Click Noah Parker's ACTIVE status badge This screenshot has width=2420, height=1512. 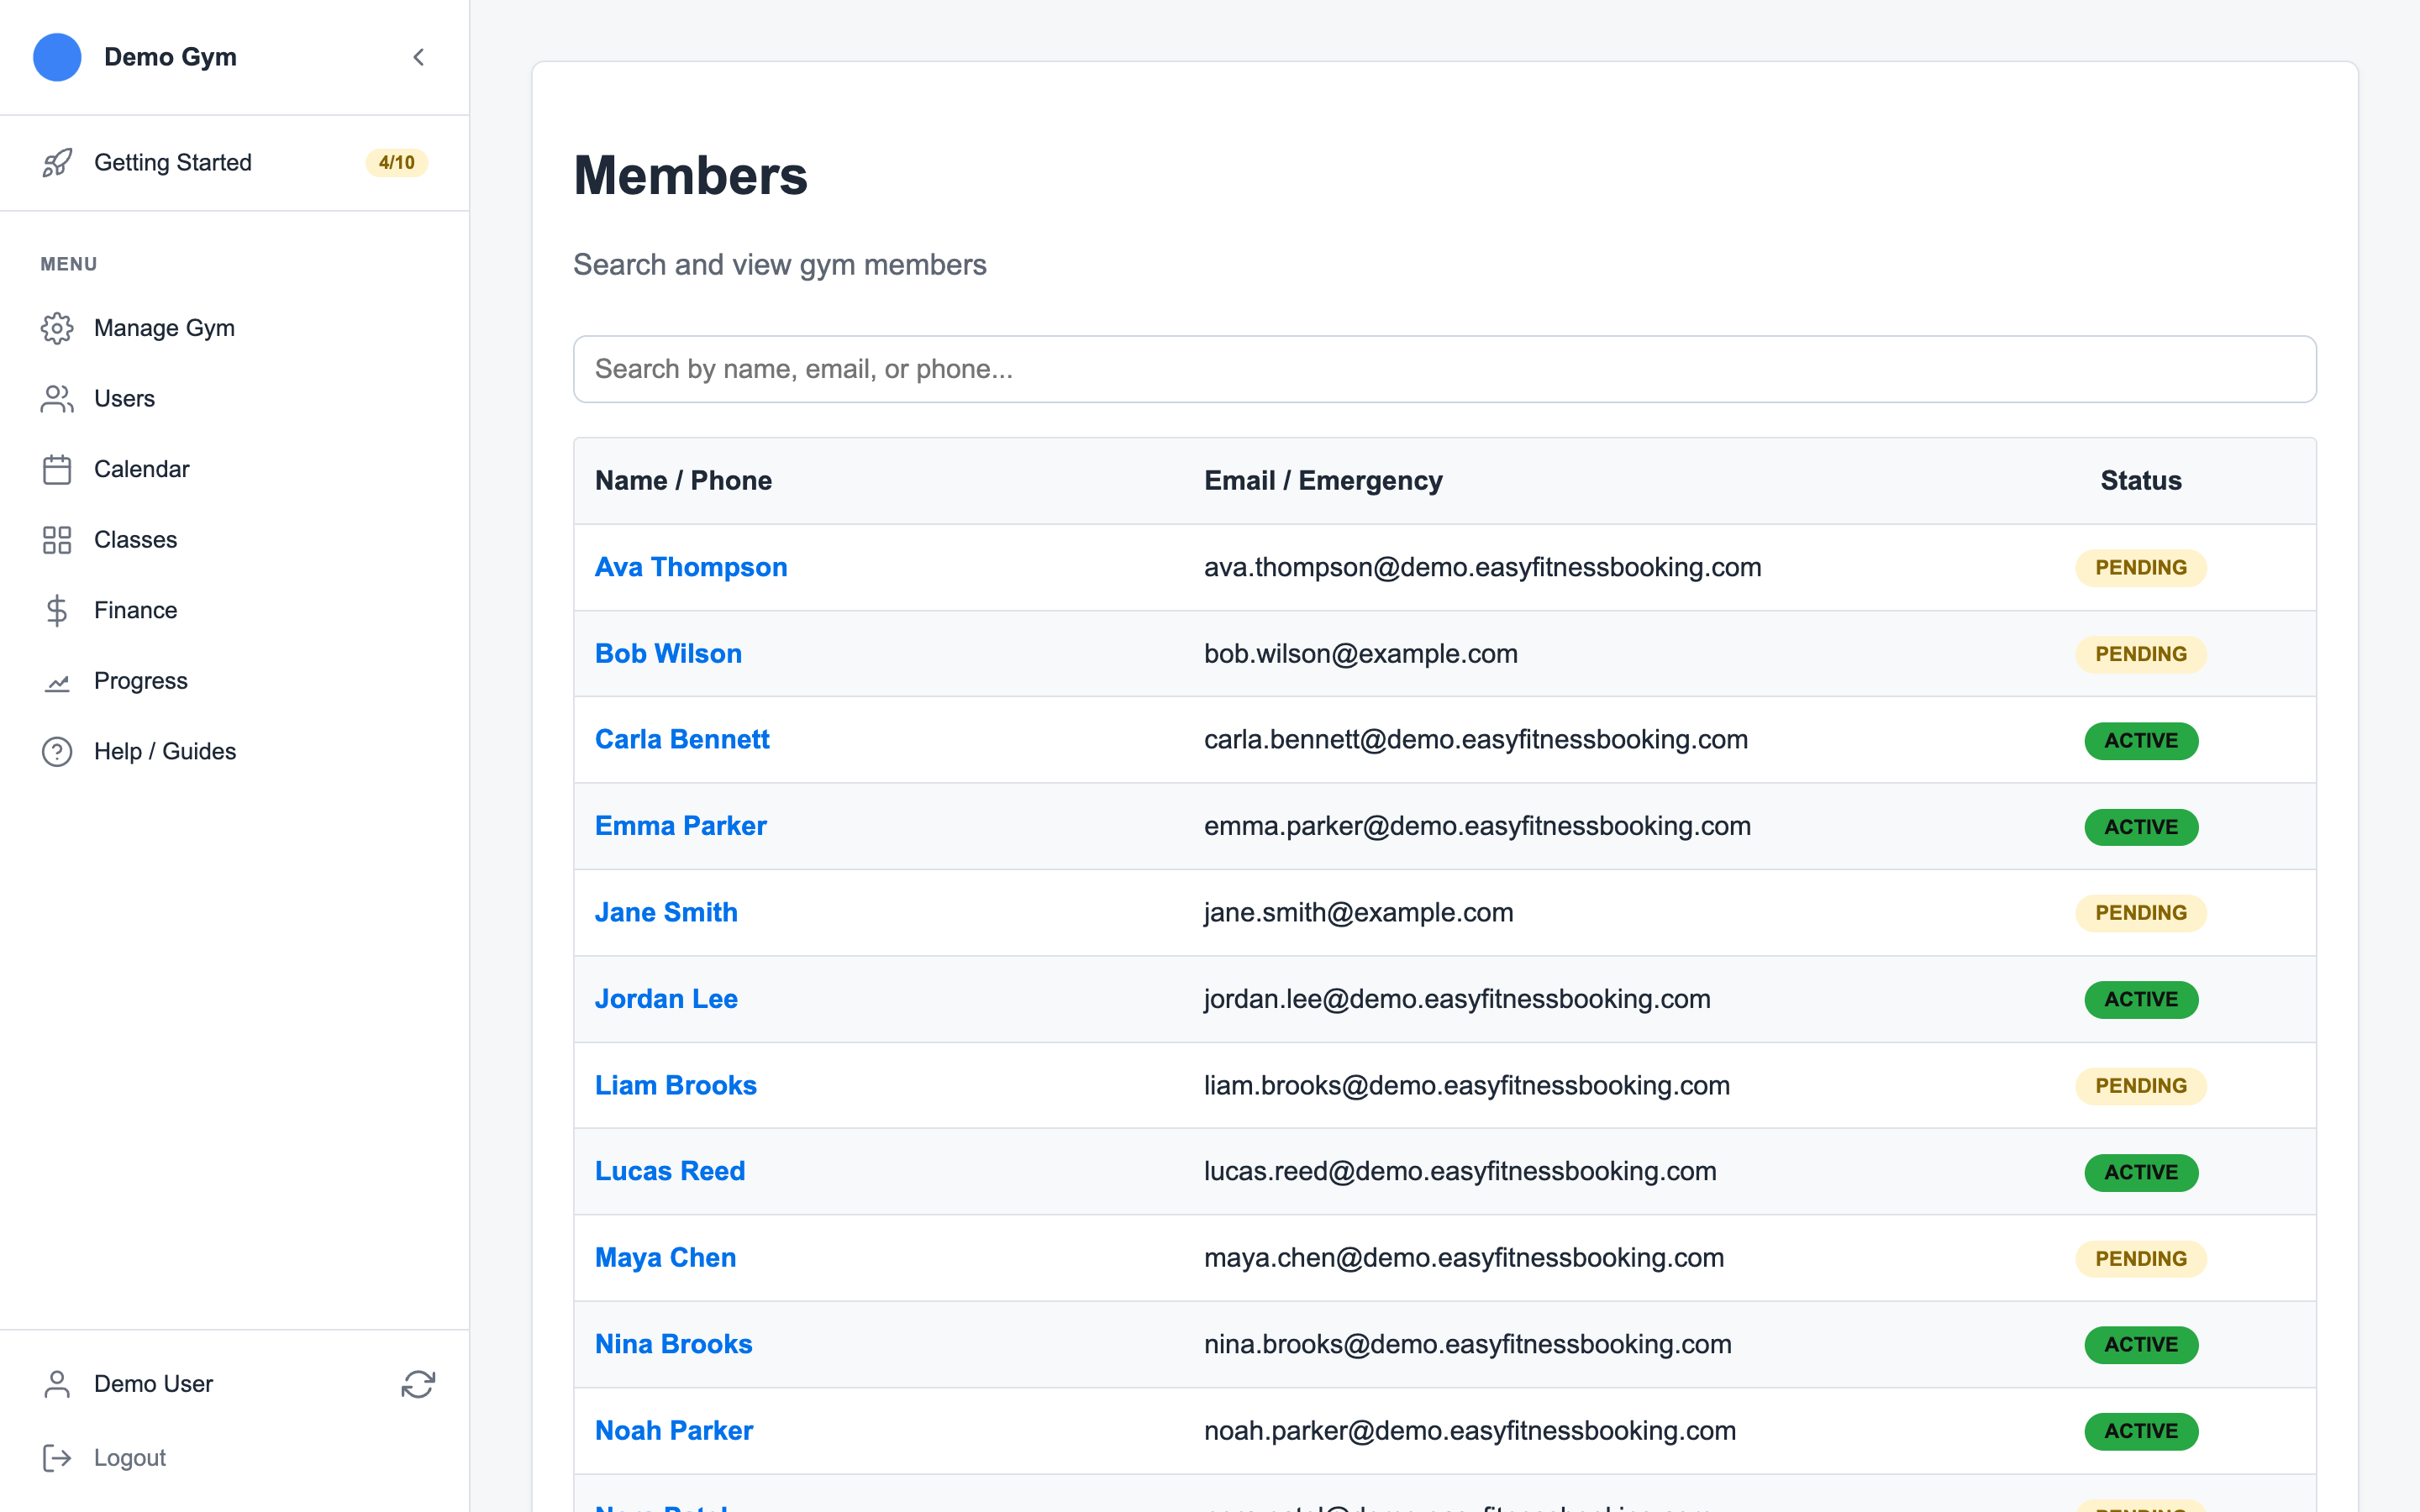2141,1431
